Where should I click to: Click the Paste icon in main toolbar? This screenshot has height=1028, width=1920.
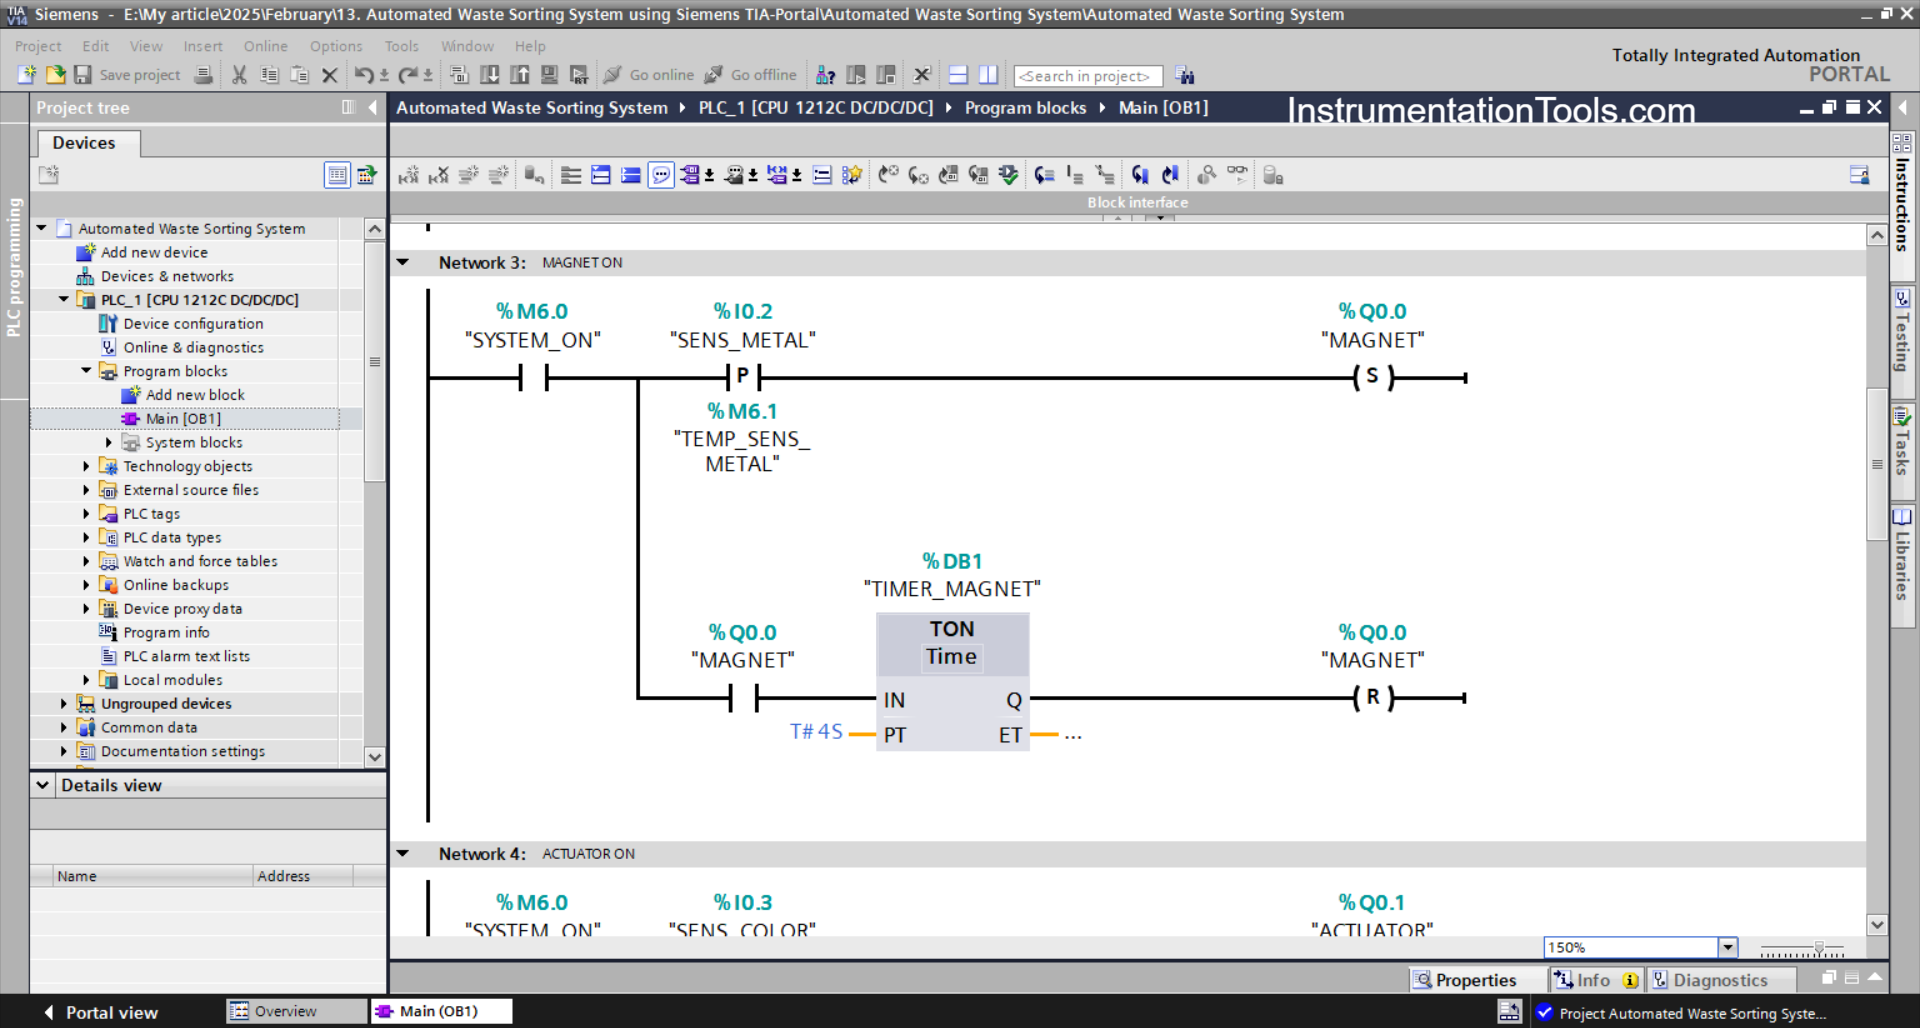click(x=299, y=75)
